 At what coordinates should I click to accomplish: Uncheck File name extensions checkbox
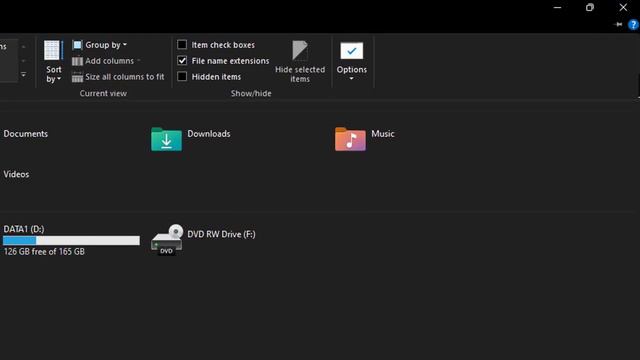click(182, 61)
